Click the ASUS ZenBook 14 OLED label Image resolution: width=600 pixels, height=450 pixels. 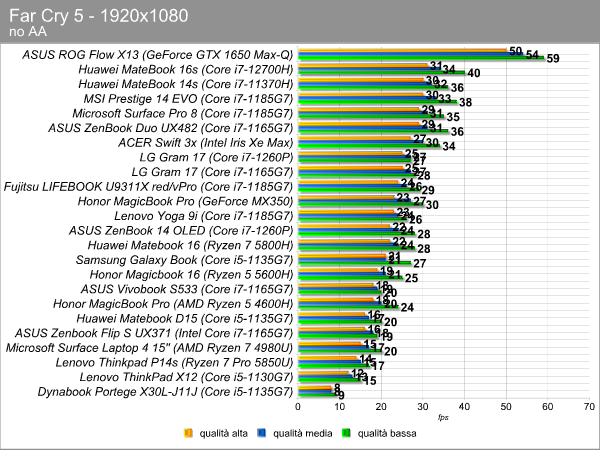click(181, 231)
